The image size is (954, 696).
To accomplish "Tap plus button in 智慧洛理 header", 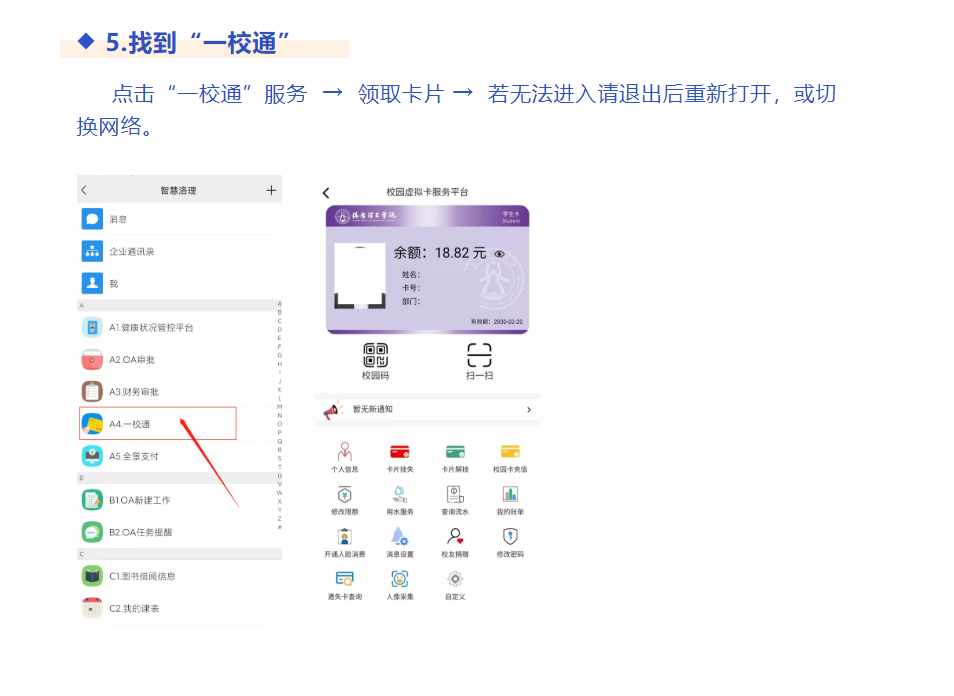I will (270, 190).
